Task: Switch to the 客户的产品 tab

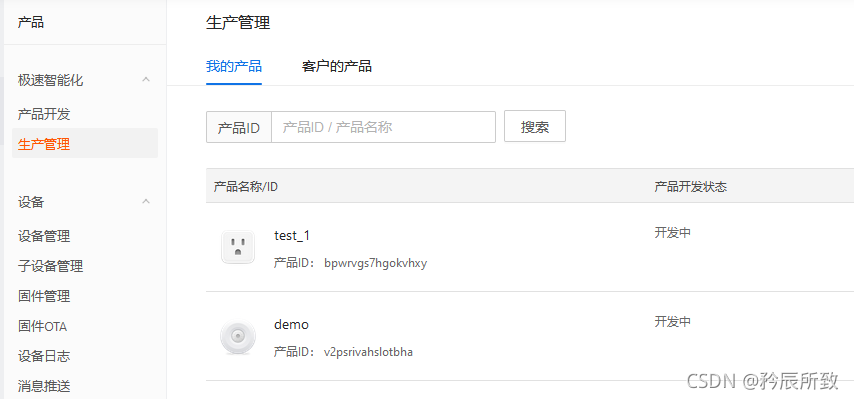Action: pyautogui.click(x=337, y=66)
